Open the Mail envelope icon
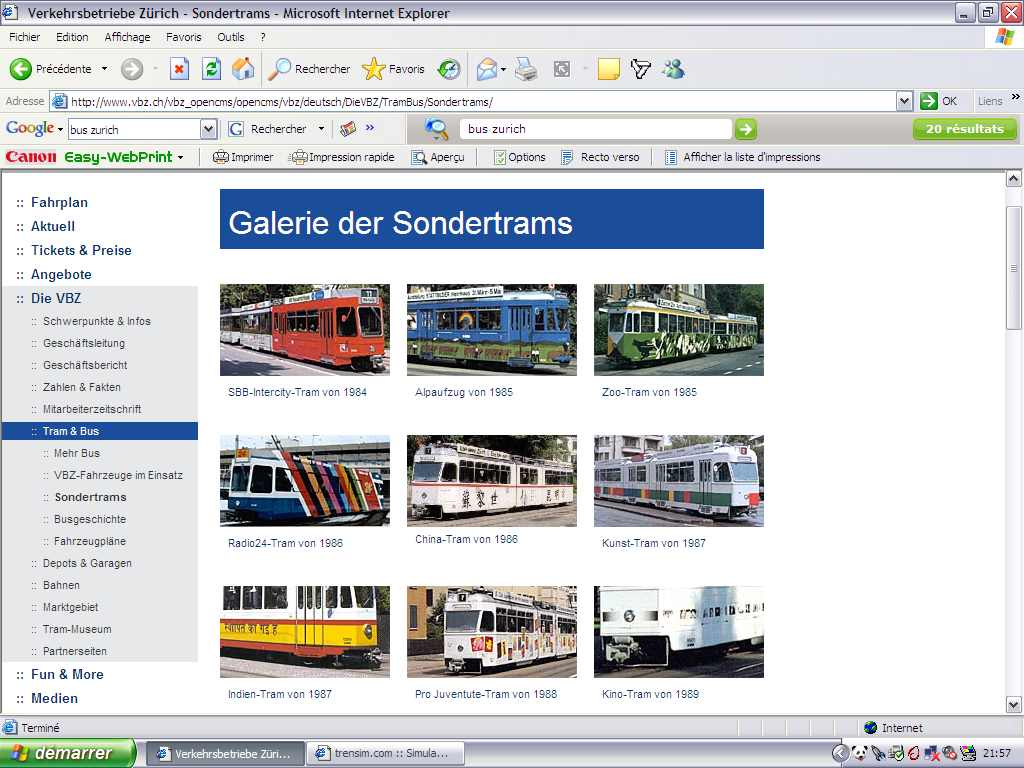The image size is (1024, 768). 486,69
